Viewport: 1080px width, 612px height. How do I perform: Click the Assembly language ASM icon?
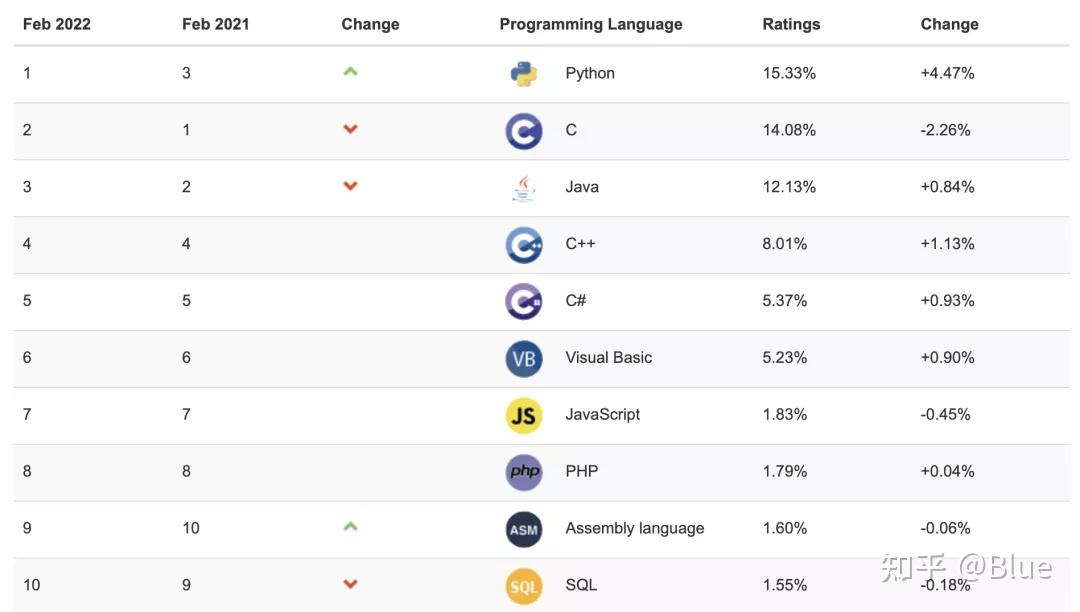(x=523, y=529)
